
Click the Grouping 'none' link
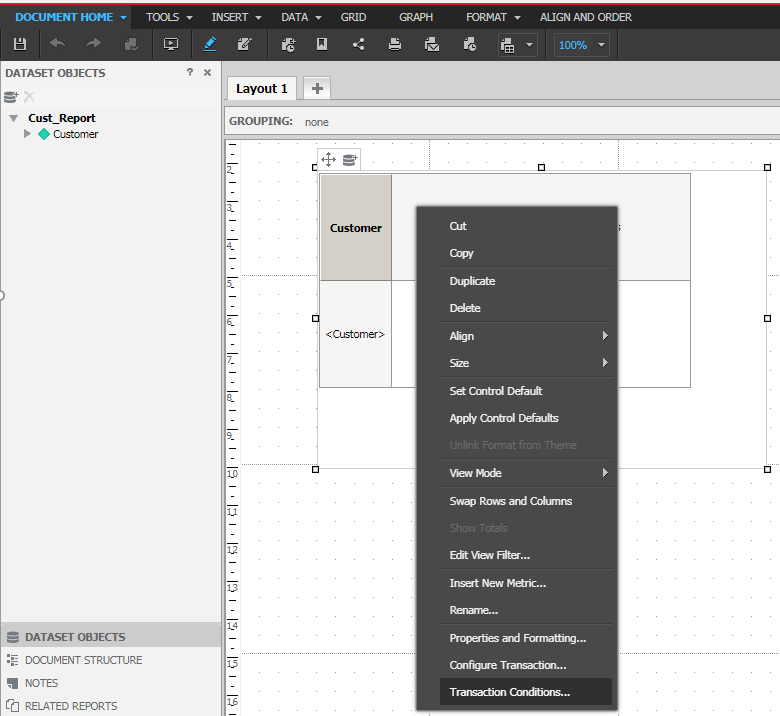(x=317, y=122)
